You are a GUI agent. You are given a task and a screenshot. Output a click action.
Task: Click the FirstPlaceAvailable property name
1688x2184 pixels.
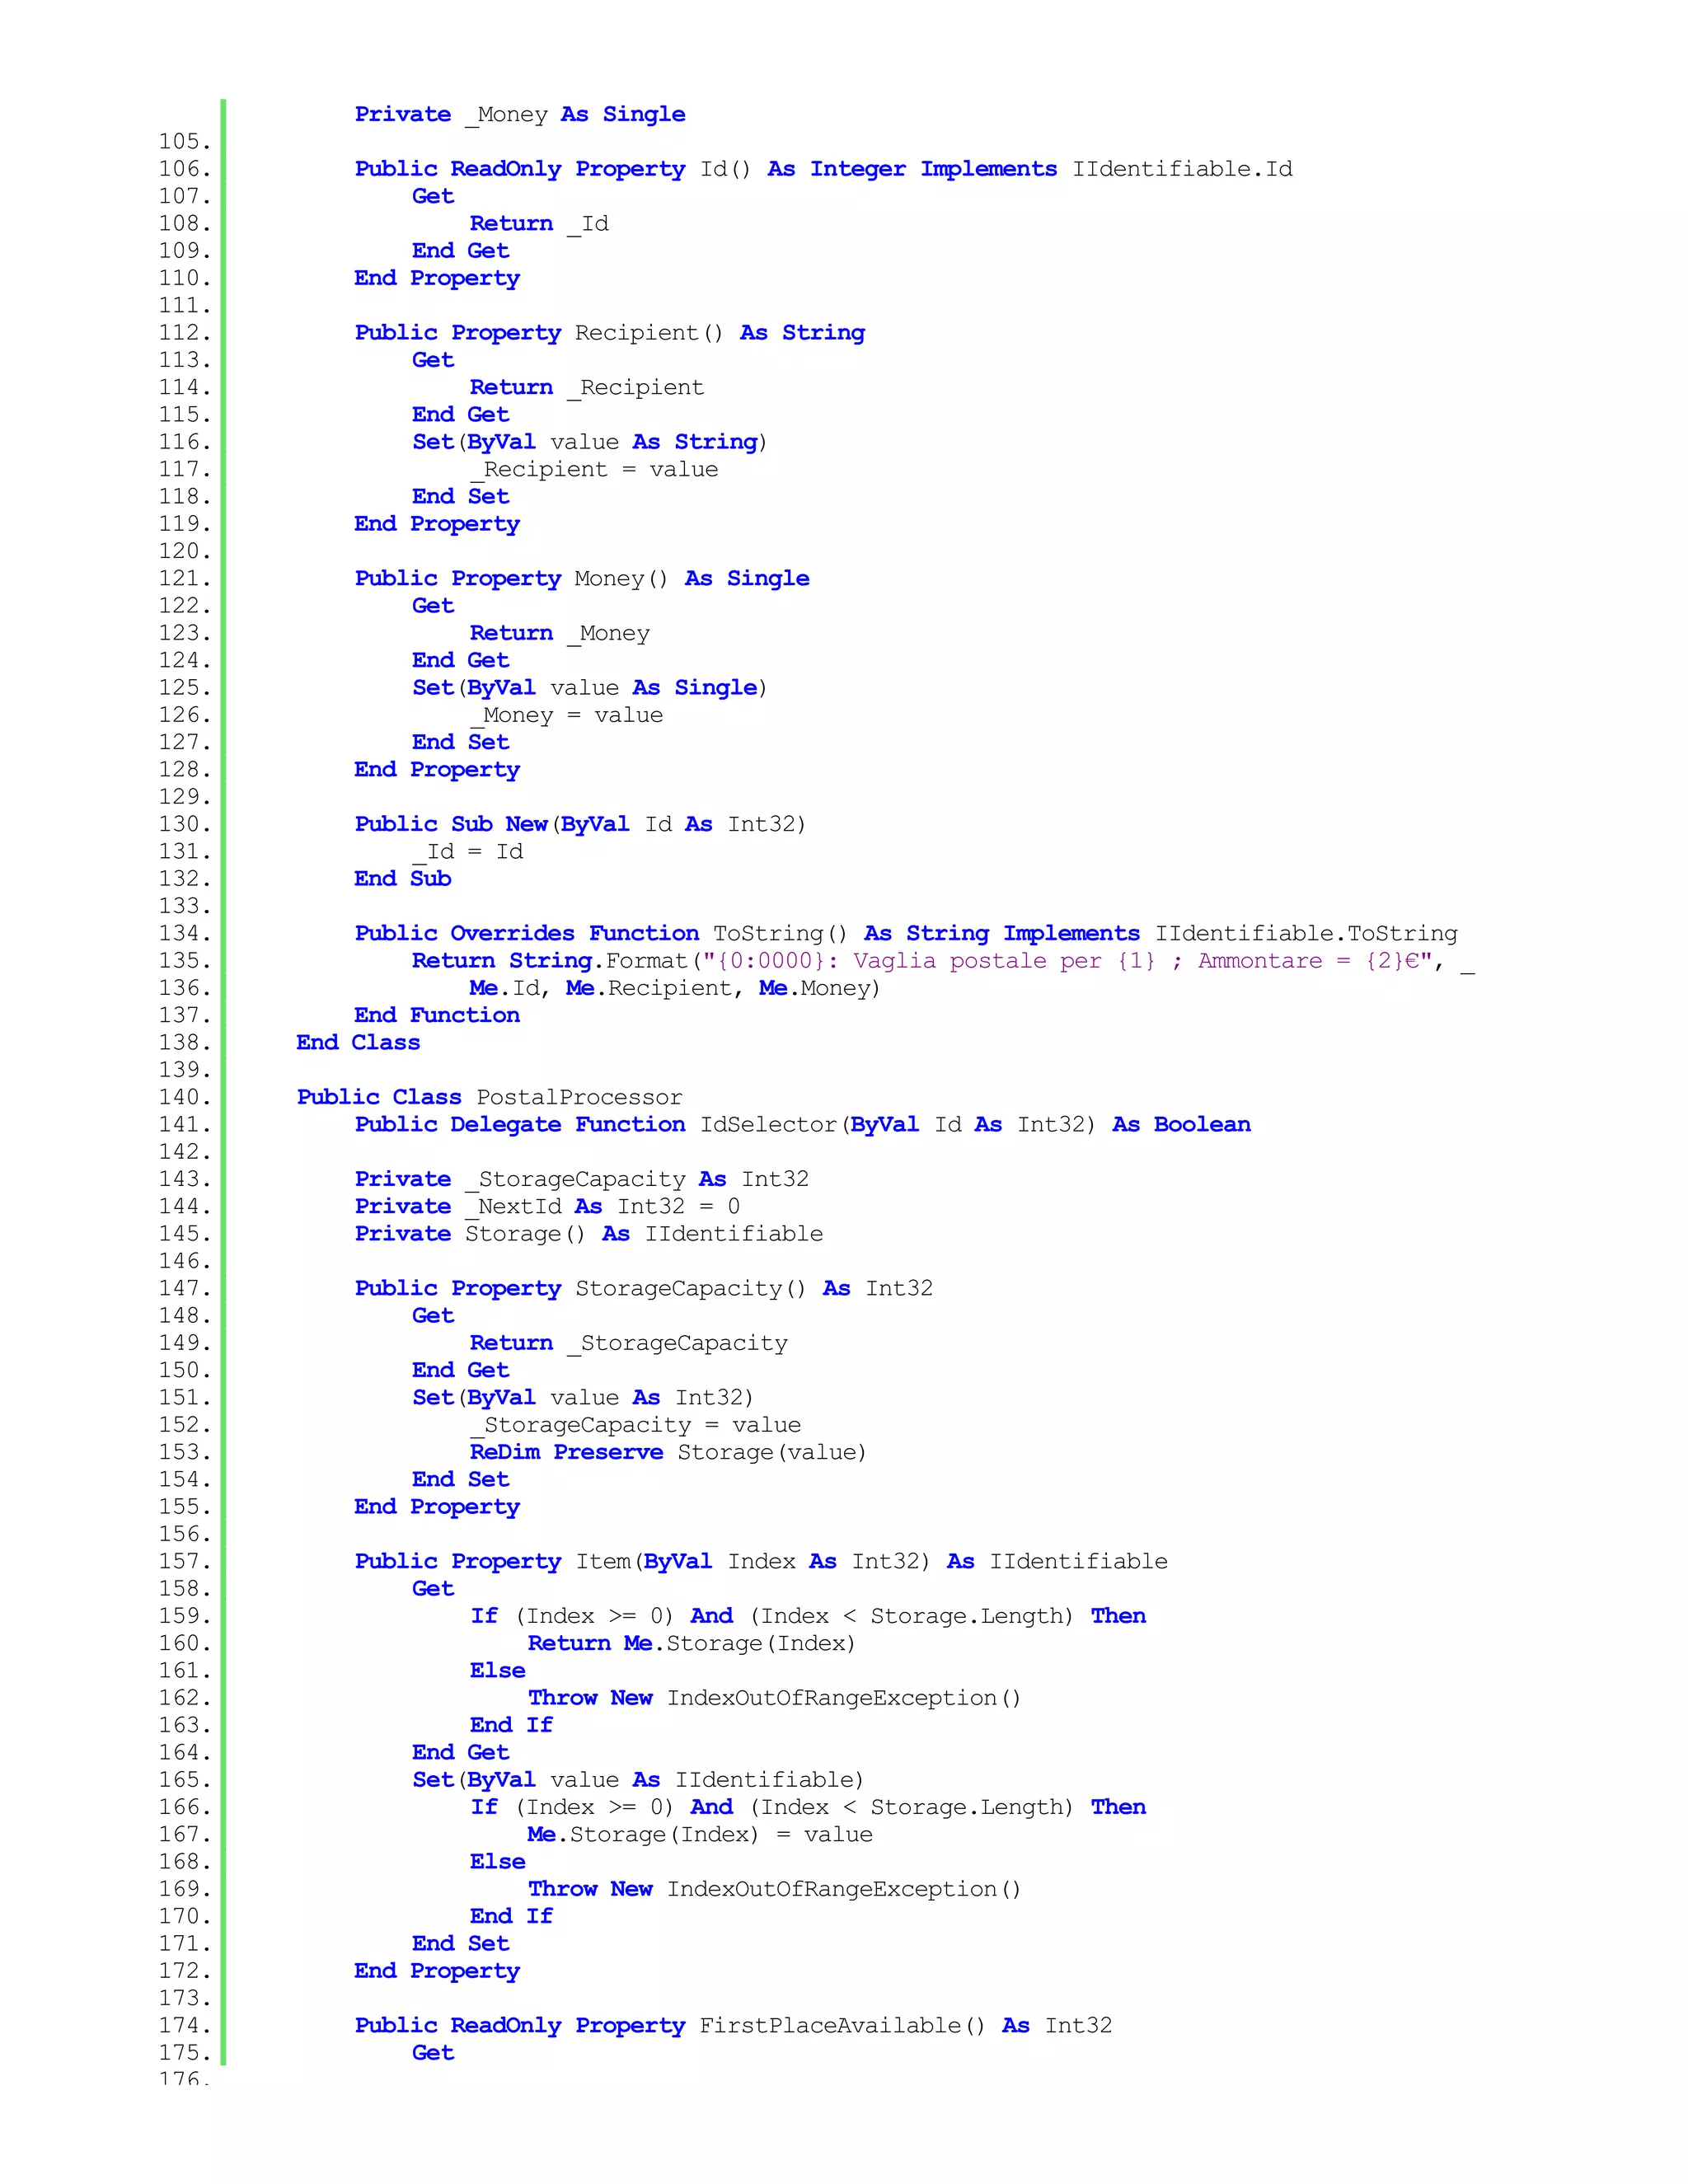click(830, 2025)
